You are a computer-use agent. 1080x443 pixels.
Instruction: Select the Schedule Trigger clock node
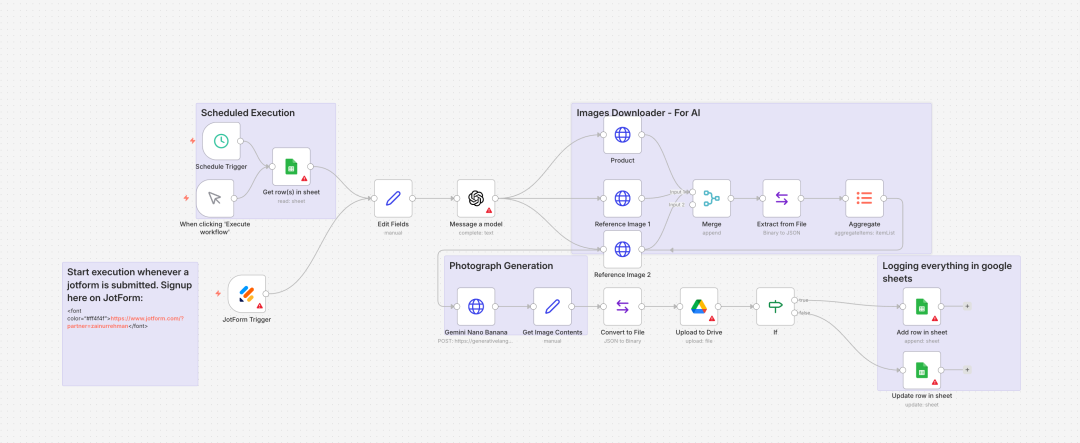point(222,141)
